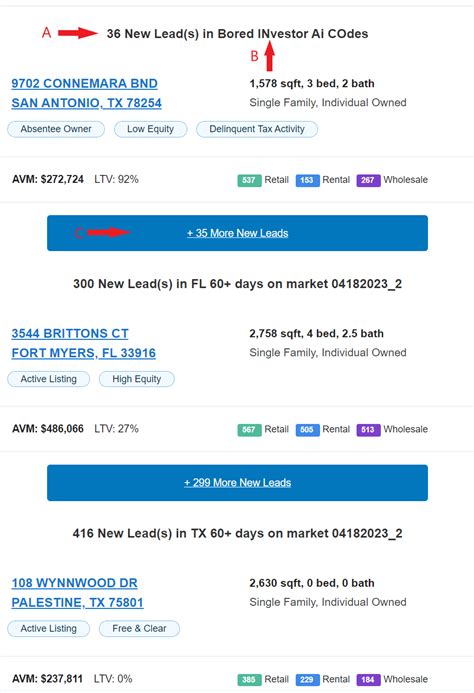
Task: Click 1,578 sqft, 3 bed, 2 bath text
Action: point(312,84)
